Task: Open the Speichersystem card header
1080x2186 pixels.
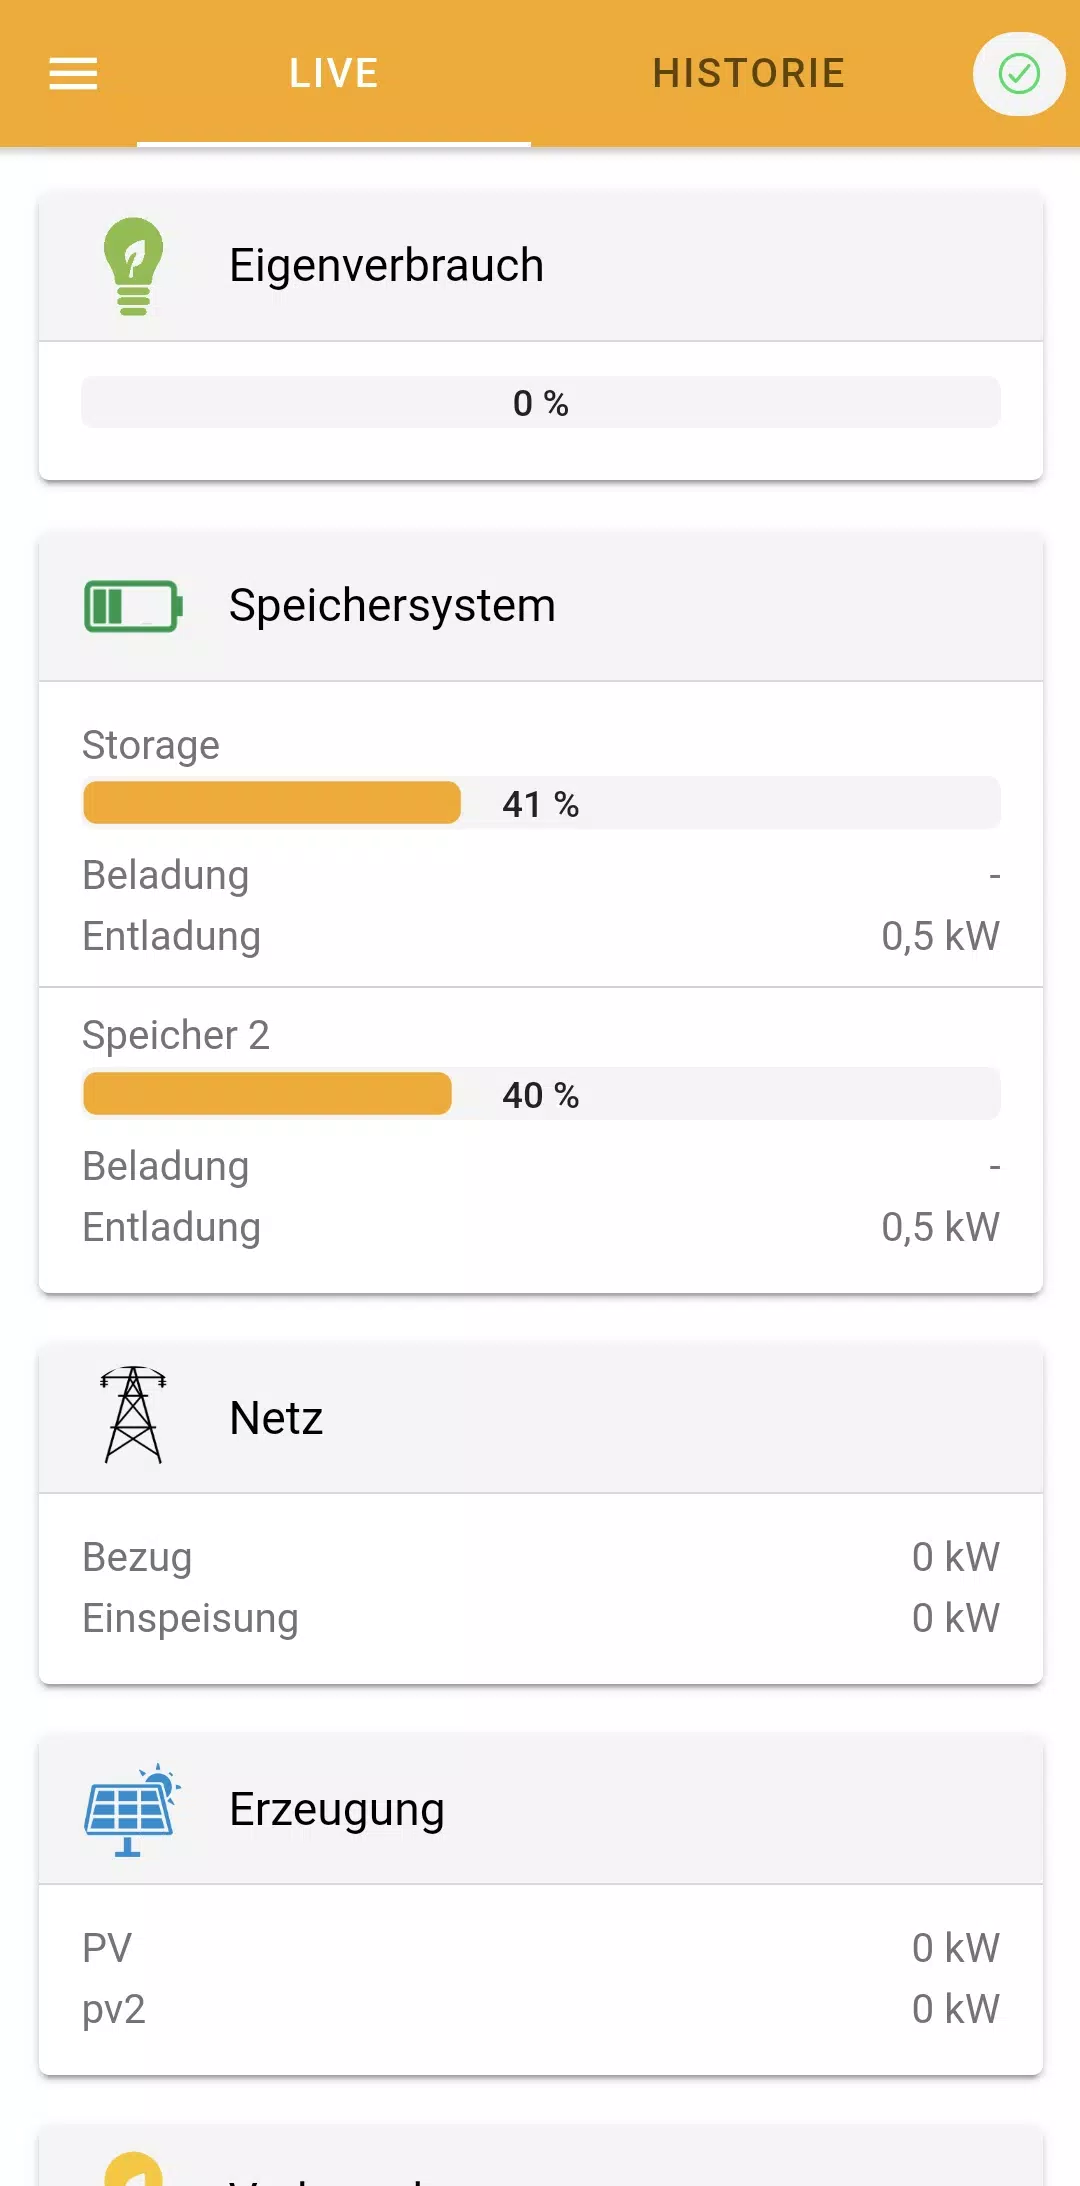Action: [x=540, y=606]
